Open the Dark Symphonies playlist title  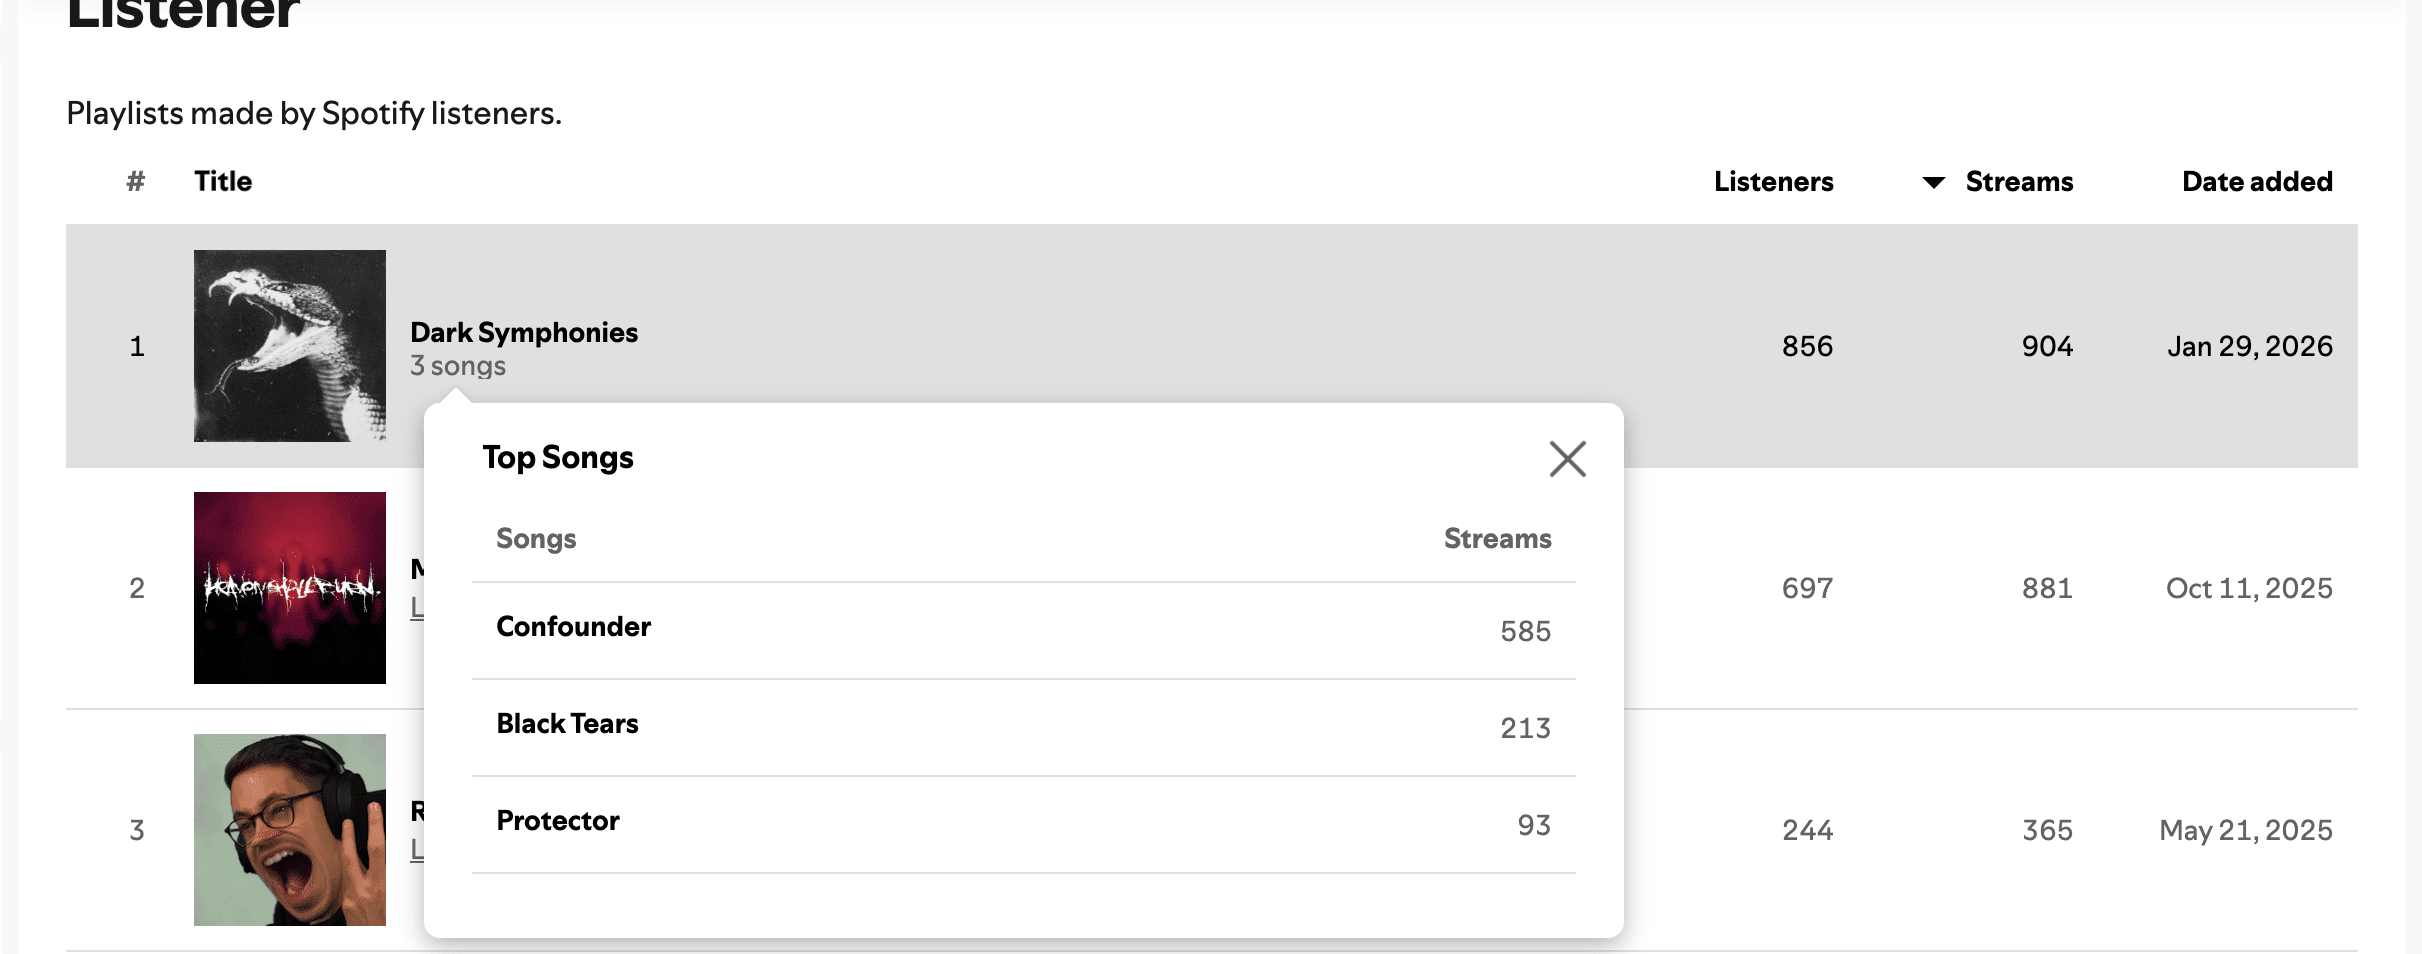point(524,332)
